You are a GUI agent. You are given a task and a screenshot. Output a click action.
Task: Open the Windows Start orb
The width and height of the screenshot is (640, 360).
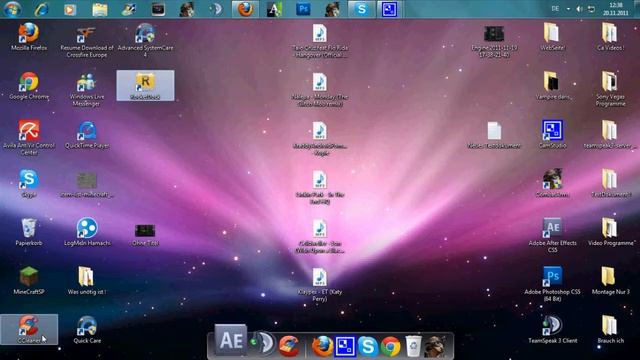coord(12,9)
